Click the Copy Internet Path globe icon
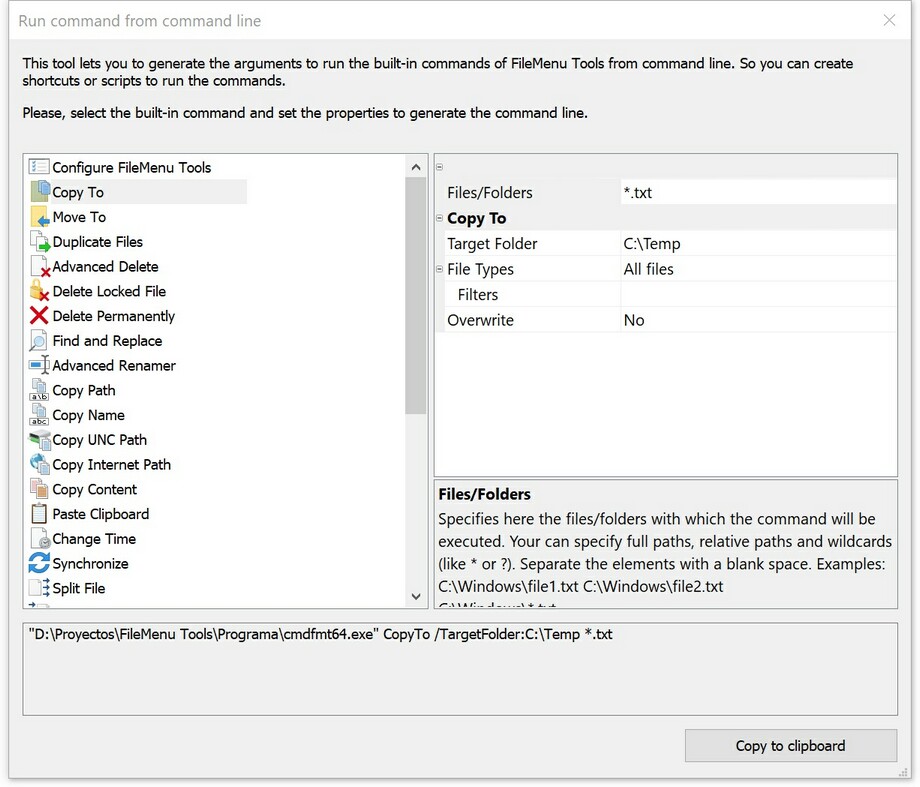Viewport: 920px width, 787px height. (x=39, y=464)
